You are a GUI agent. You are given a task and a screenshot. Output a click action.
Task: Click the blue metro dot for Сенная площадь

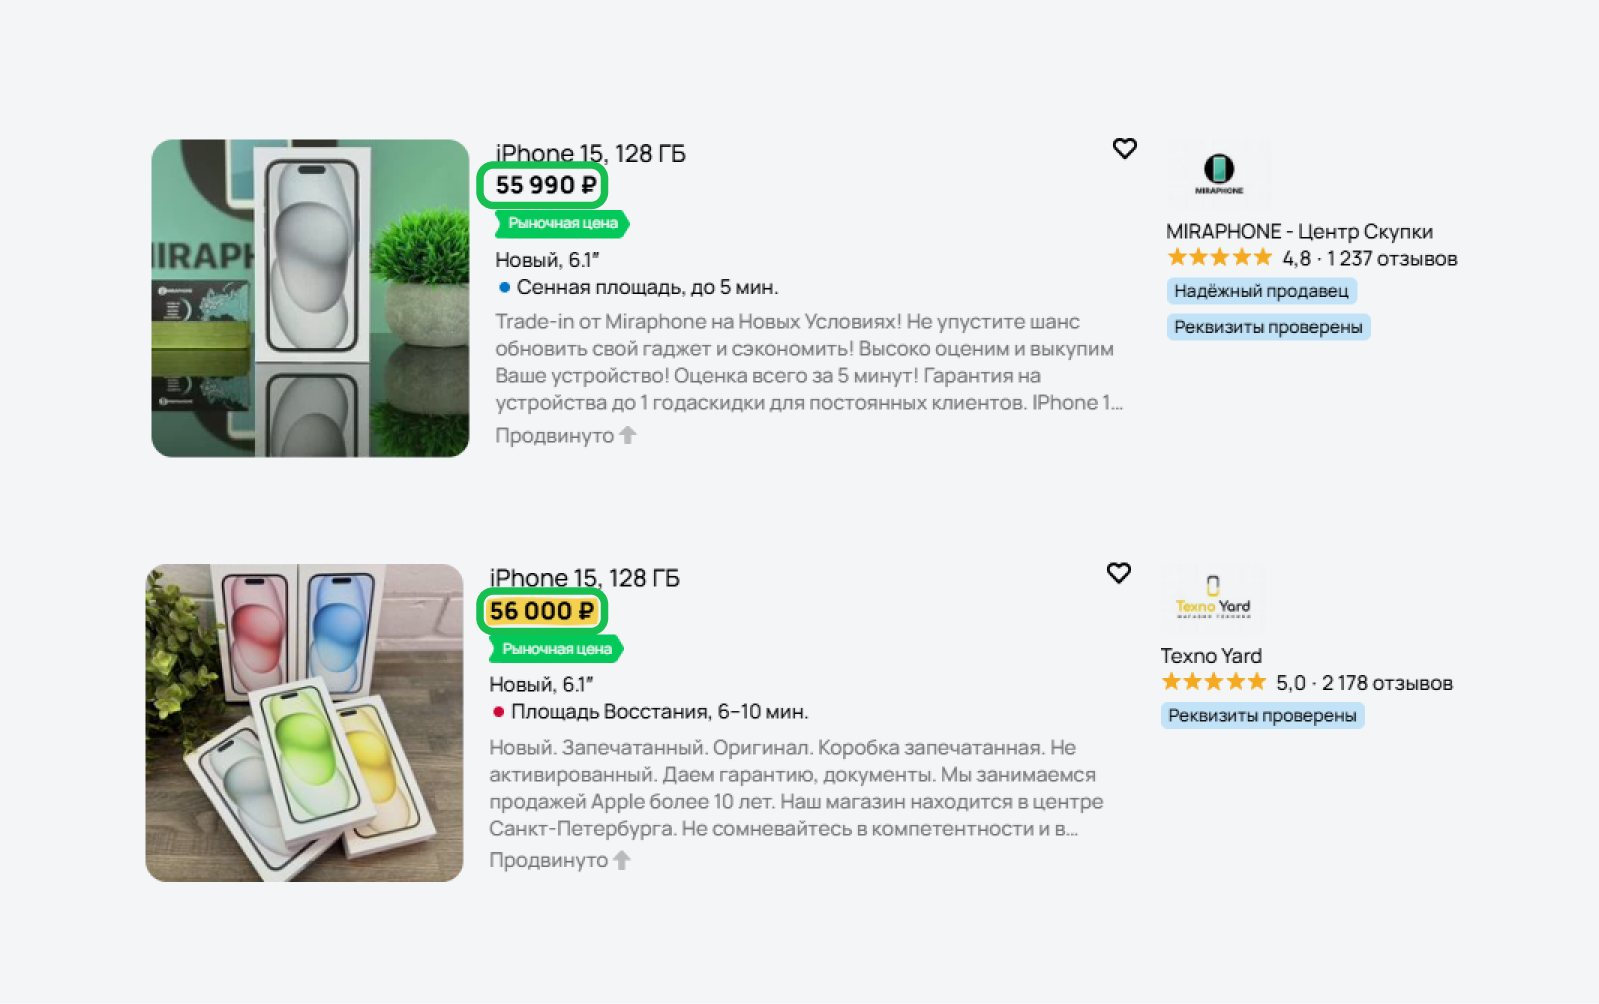[x=505, y=288]
